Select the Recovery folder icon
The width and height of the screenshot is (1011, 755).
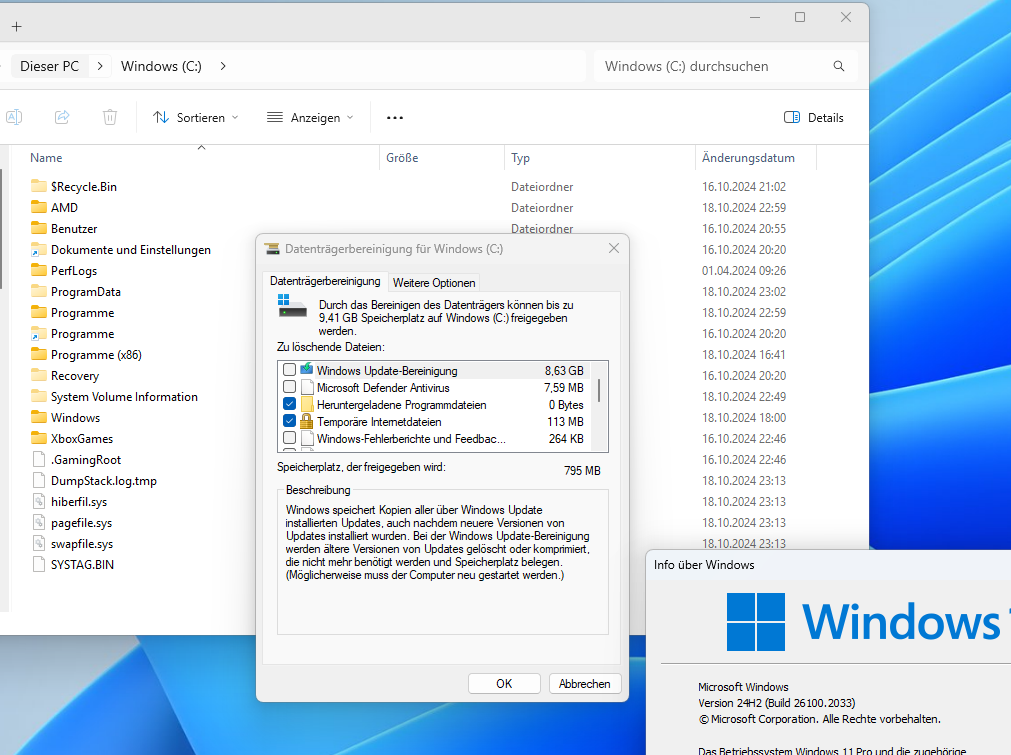click(39, 375)
